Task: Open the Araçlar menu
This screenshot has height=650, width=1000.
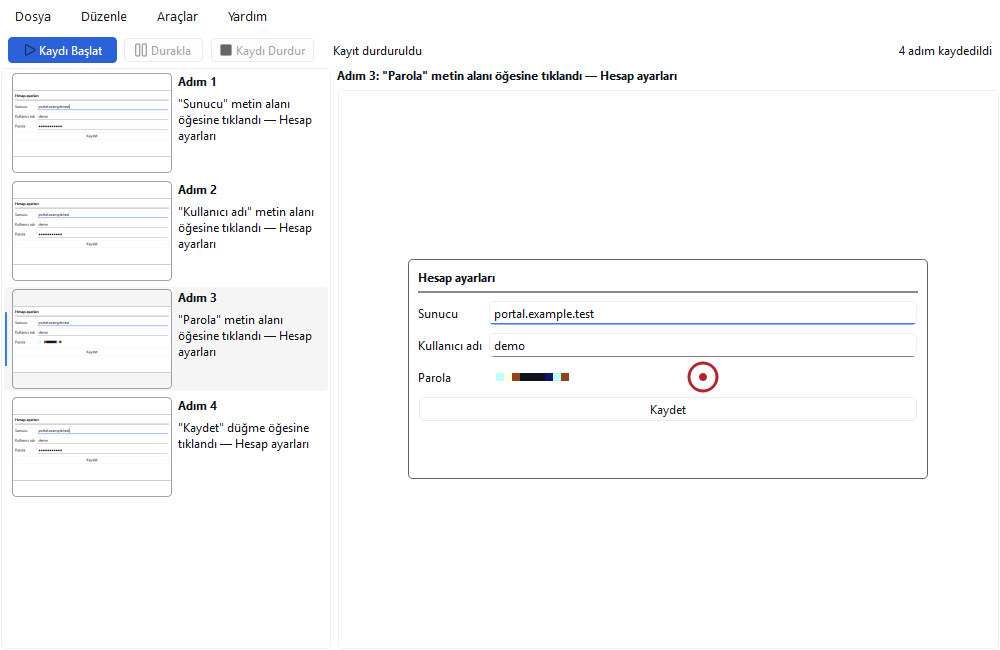Action: (x=177, y=17)
